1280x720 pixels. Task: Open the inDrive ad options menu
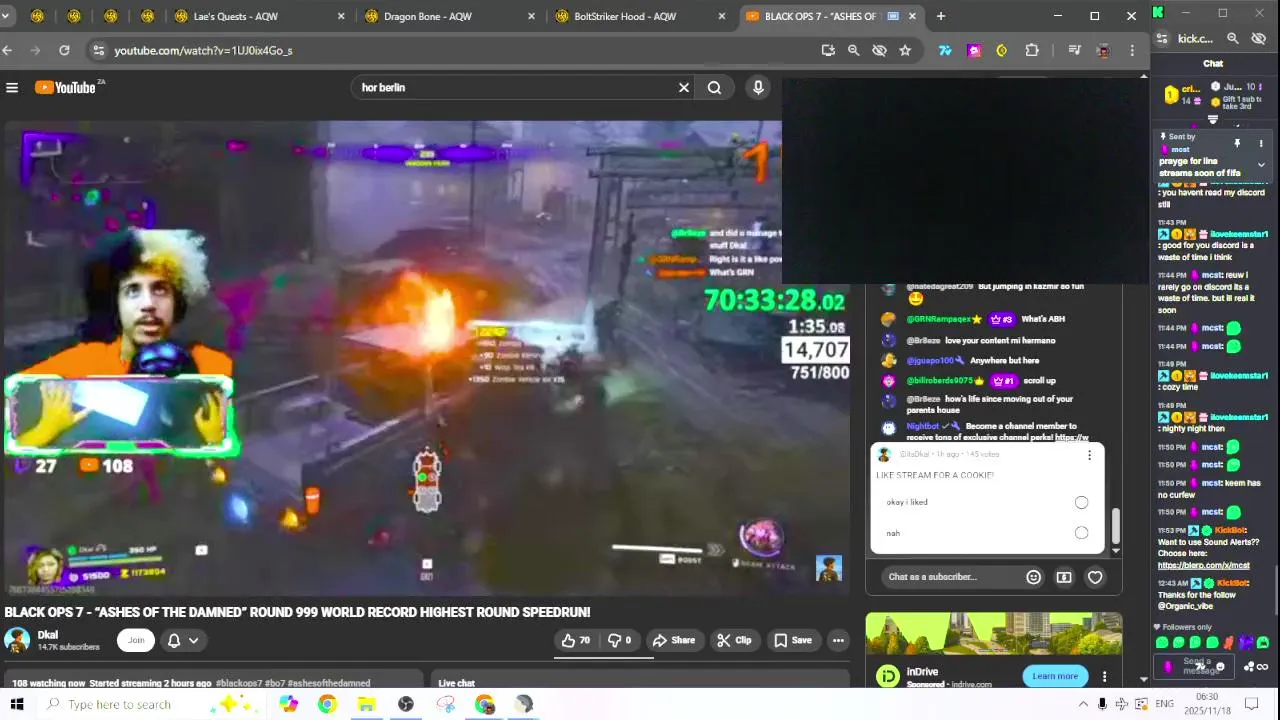(x=1104, y=676)
